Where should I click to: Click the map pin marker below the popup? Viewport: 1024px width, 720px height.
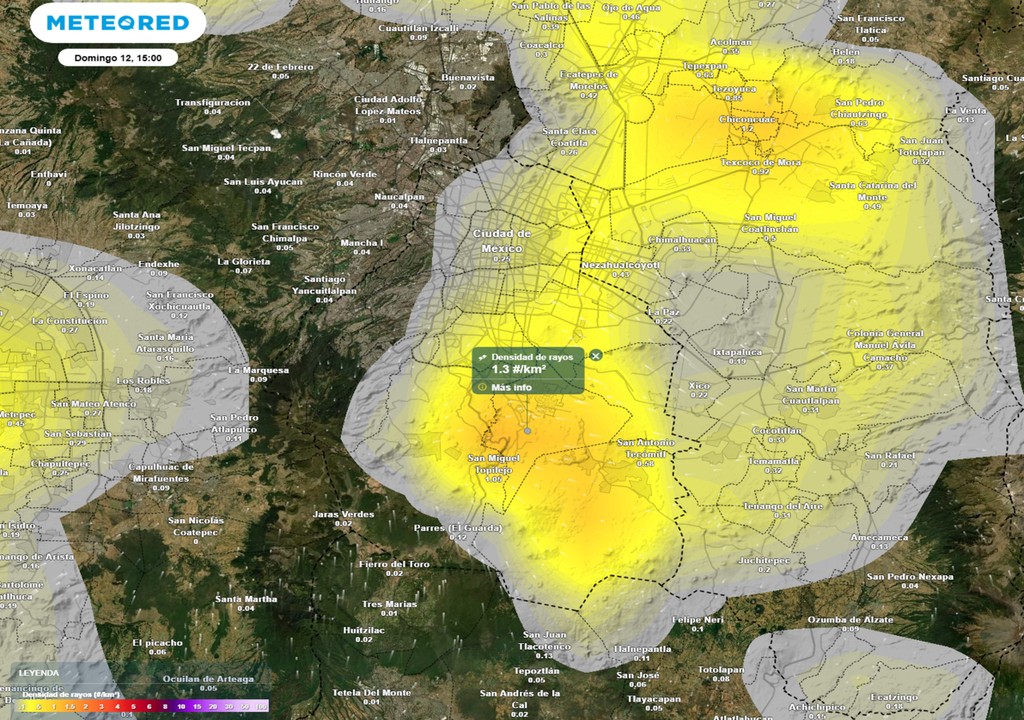click(527, 430)
